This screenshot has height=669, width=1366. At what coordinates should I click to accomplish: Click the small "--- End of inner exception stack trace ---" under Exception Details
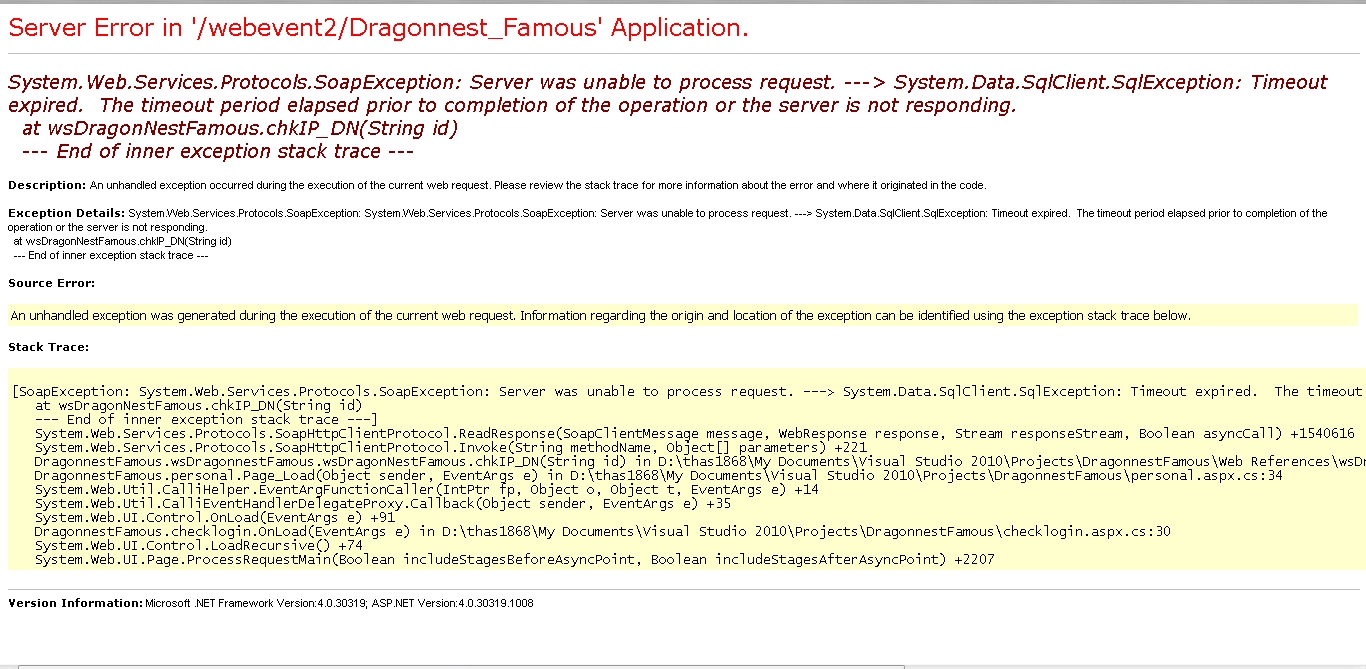(111, 255)
